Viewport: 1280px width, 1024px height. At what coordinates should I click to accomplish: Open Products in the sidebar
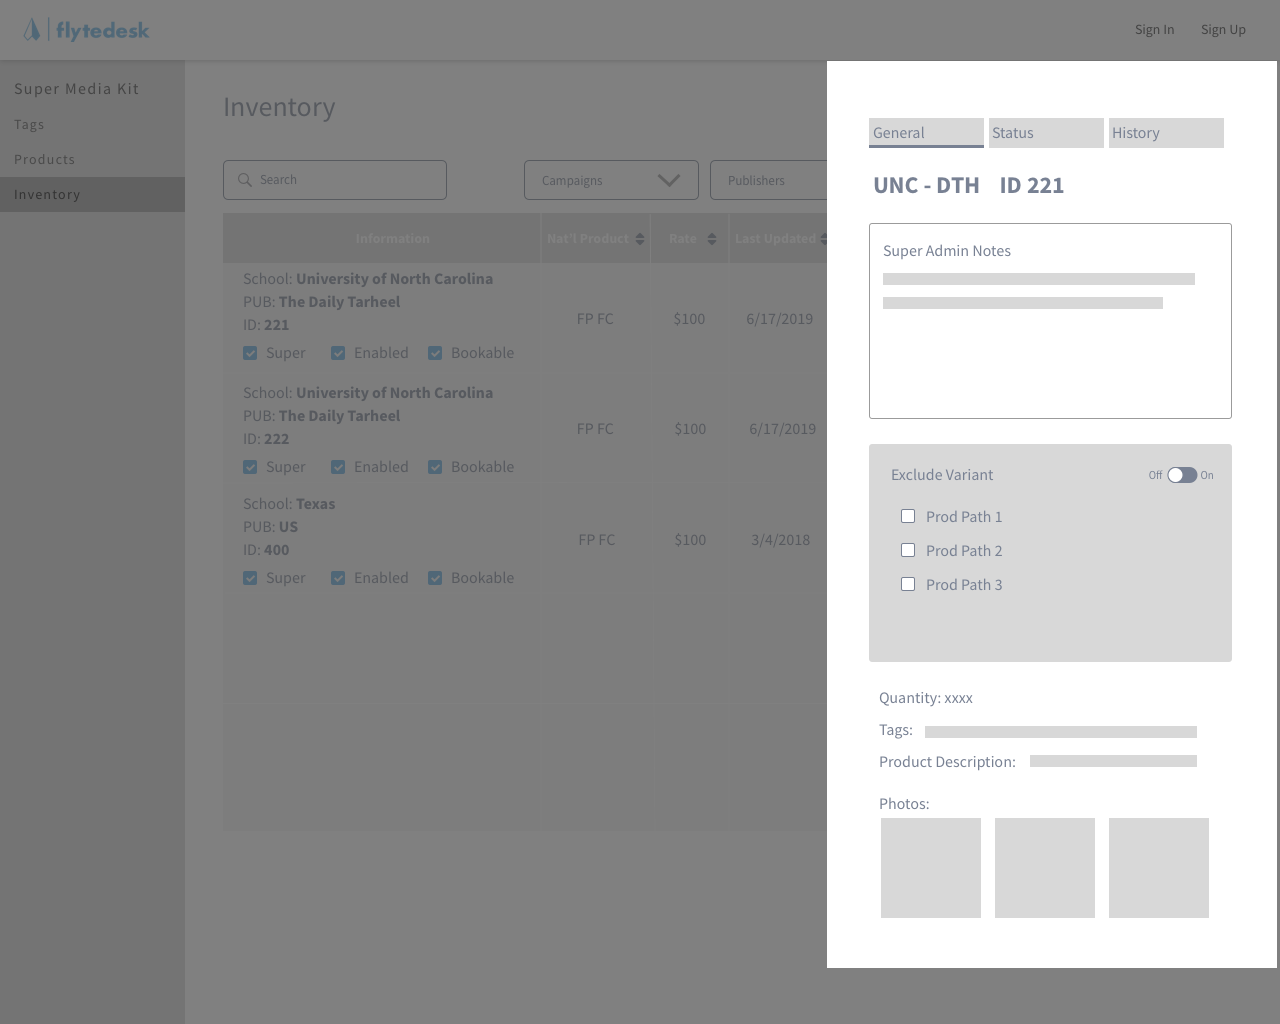click(44, 159)
